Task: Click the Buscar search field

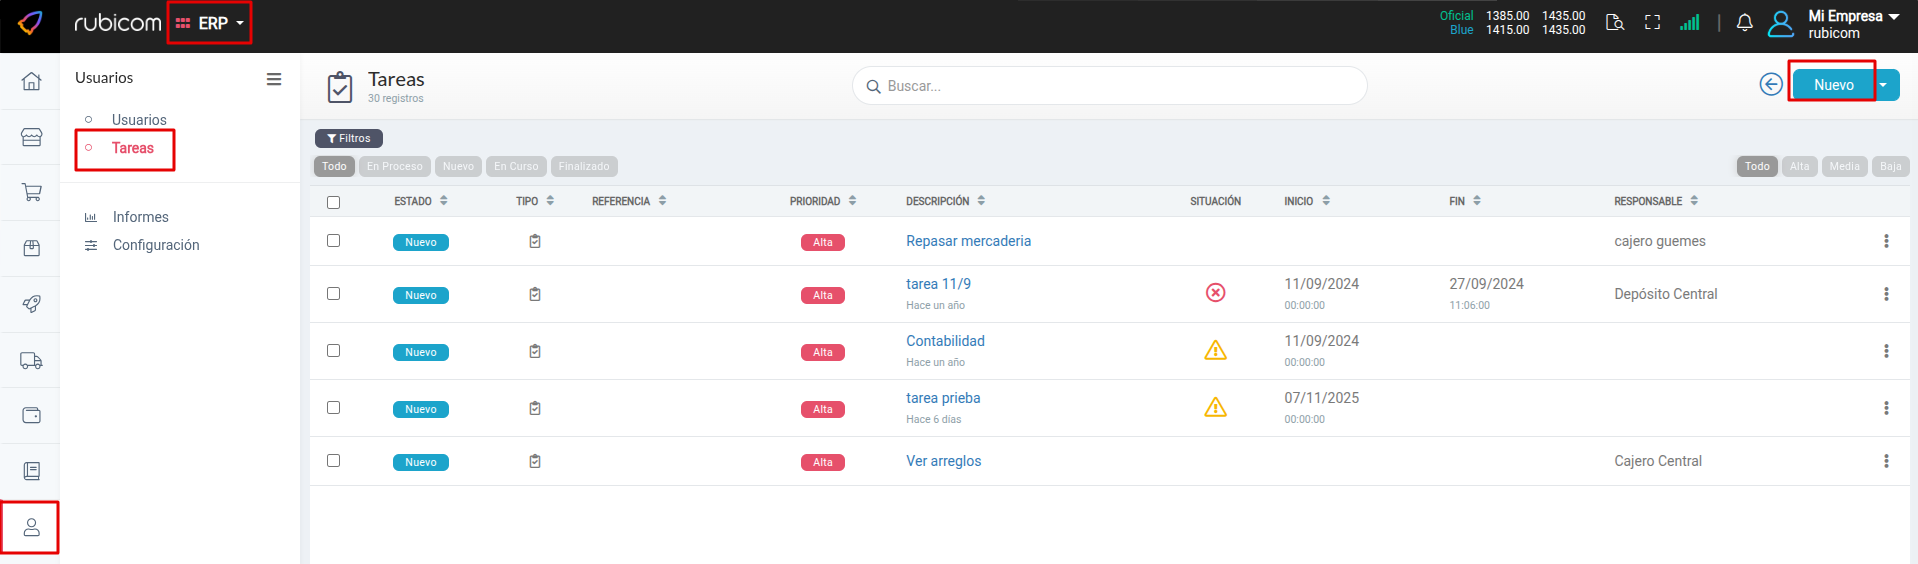Action: click(1110, 86)
